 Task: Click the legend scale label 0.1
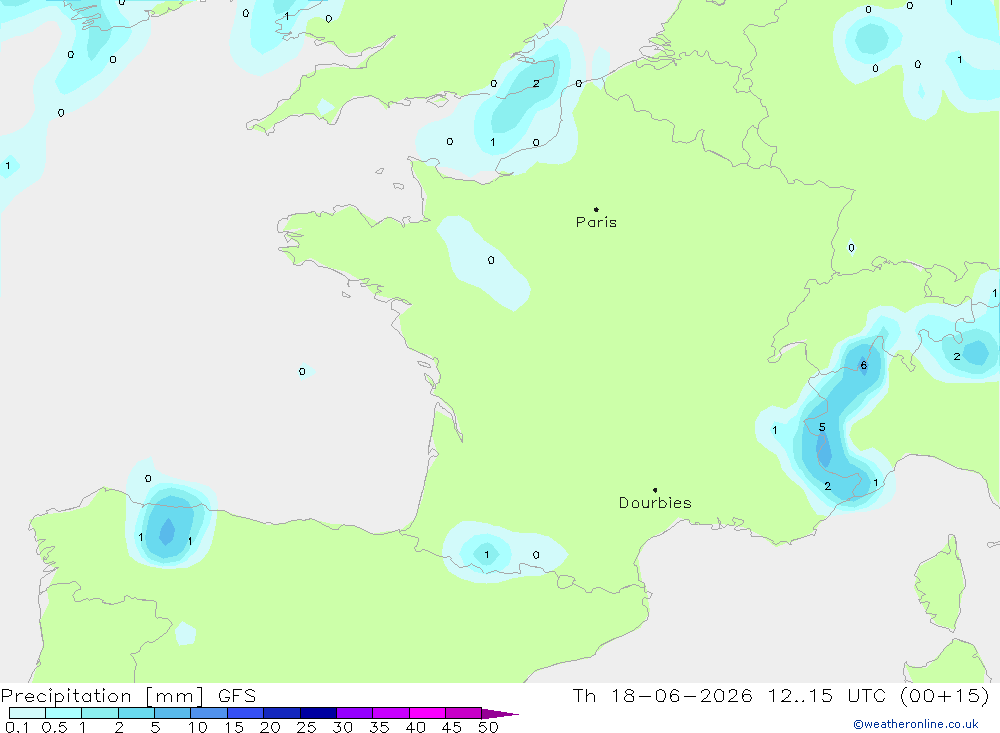pyautogui.click(x=17, y=727)
